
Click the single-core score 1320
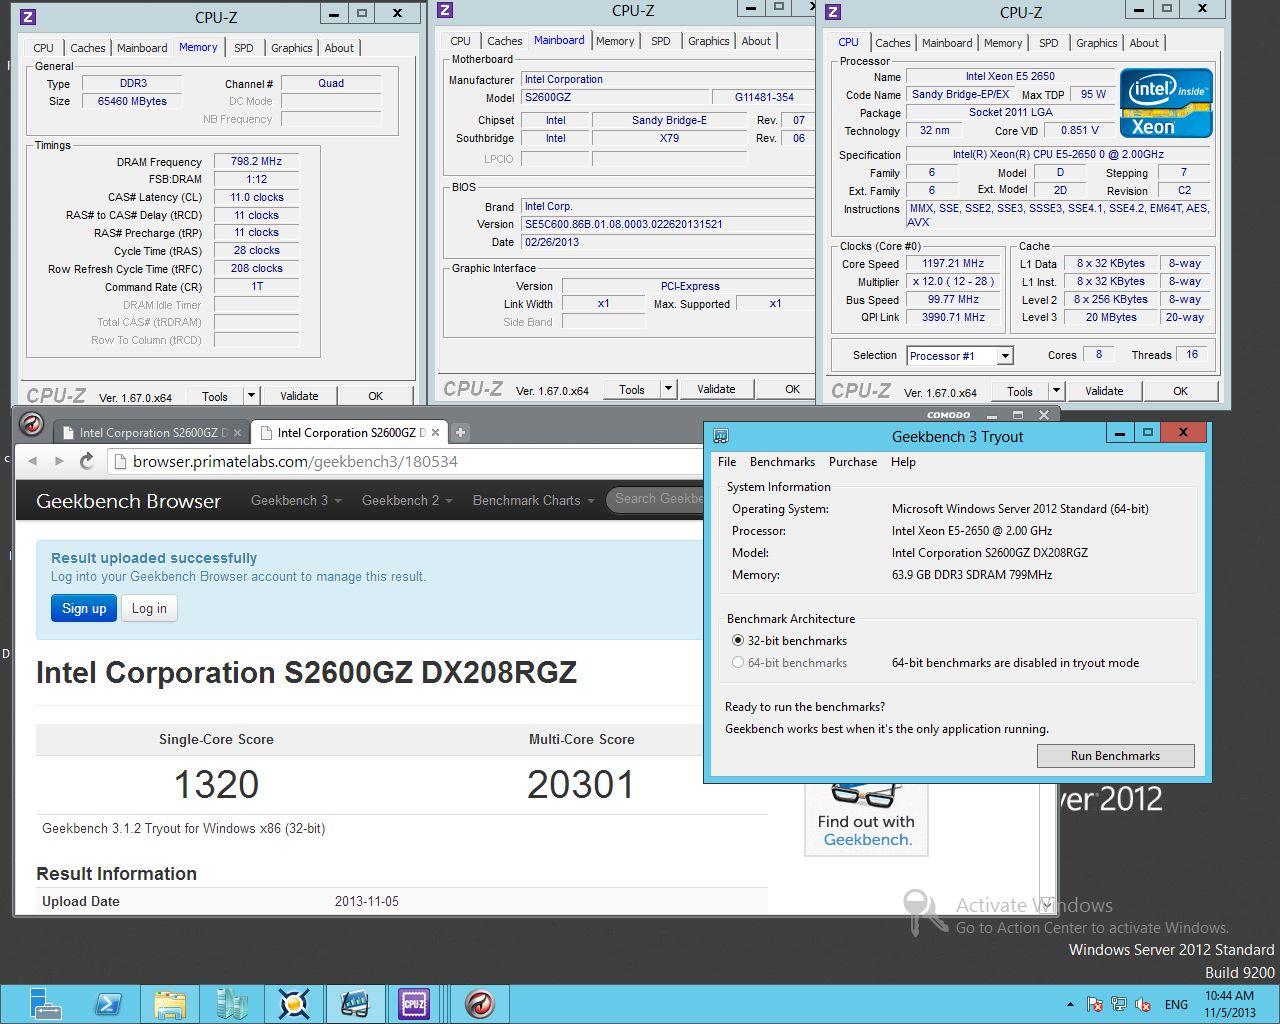point(216,784)
